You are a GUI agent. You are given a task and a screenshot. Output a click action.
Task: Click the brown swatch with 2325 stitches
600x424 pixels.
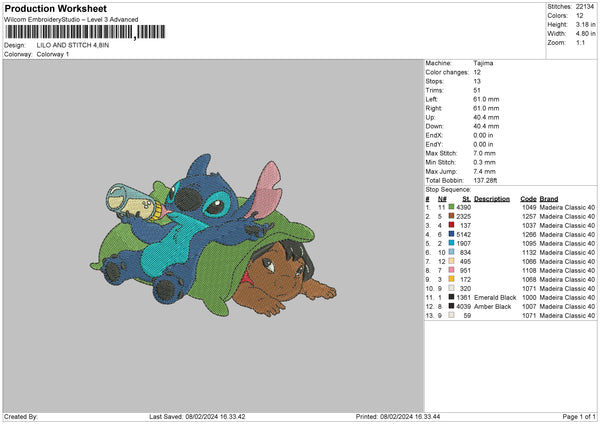point(452,216)
